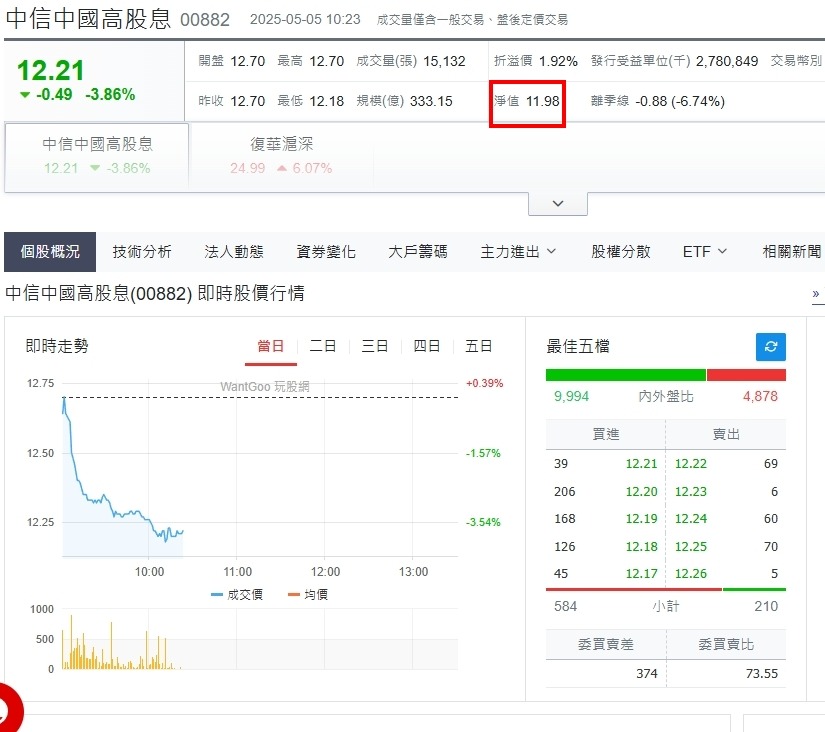Expand the ETF dropdown menu
This screenshot has width=825, height=732.
(705, 252)
